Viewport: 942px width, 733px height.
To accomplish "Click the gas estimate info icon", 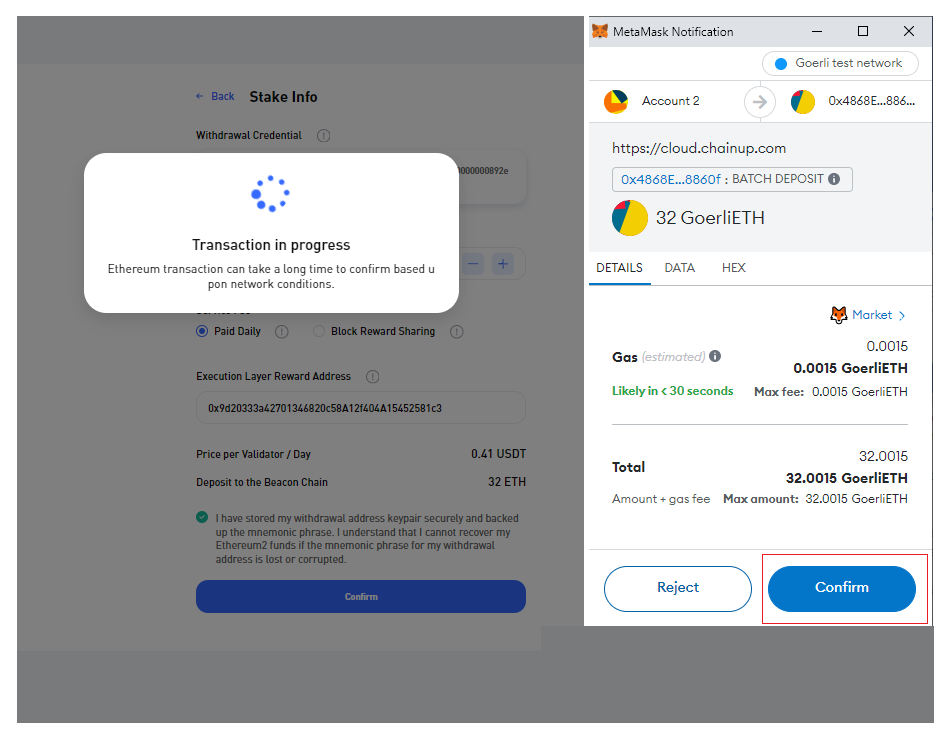I will pyautogui.click(x=715, y=356).
